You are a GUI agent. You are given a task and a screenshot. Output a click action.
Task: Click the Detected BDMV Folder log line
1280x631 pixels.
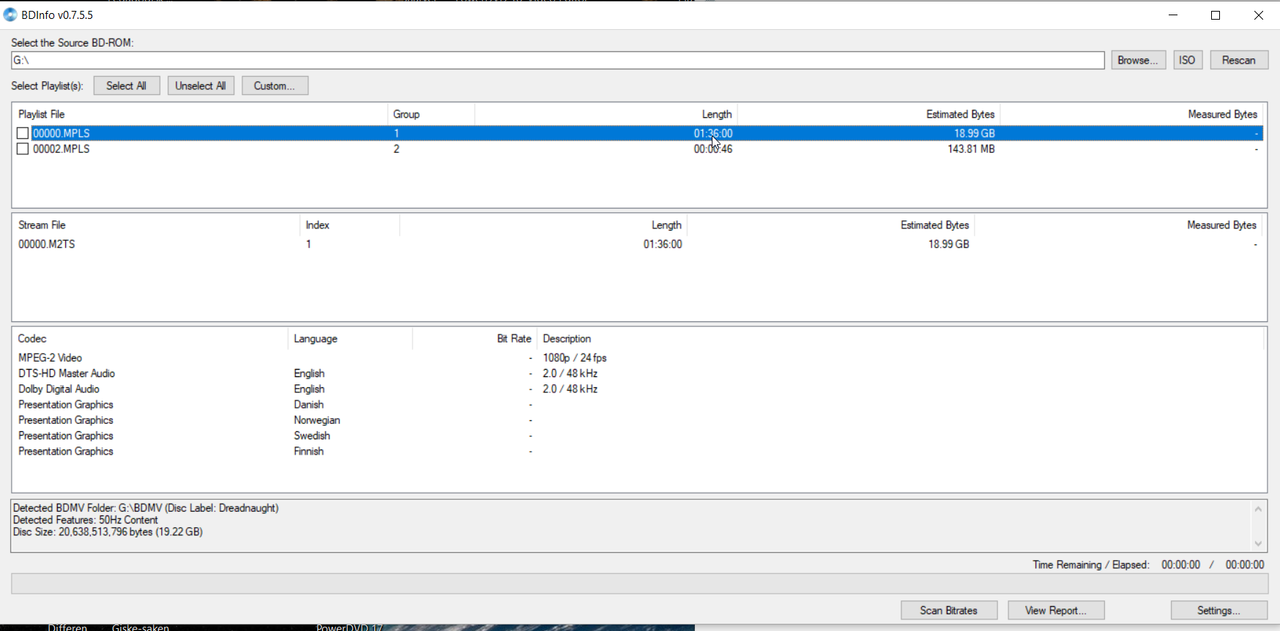[x=146, y=508]
